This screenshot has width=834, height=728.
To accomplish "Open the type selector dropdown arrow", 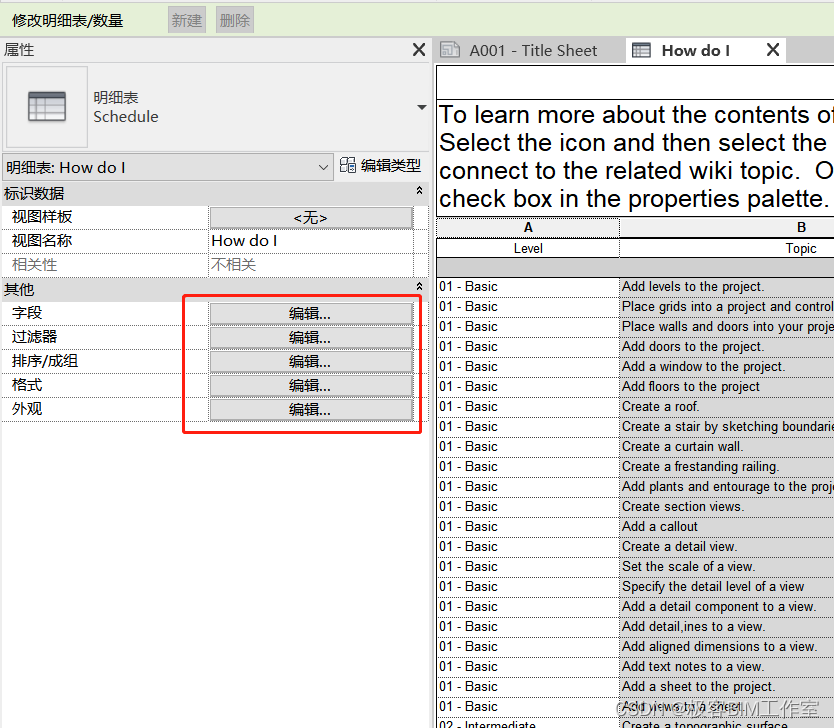I will (422, 107).
